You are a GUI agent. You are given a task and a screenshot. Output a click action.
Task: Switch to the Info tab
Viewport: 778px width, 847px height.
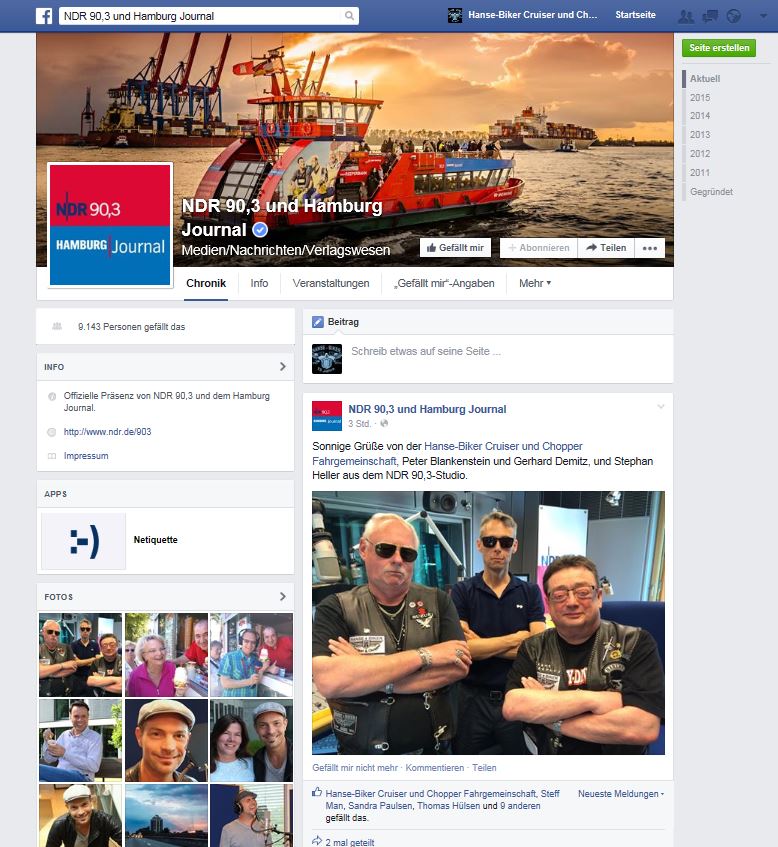pyautogui.click(x=259, y=283)
